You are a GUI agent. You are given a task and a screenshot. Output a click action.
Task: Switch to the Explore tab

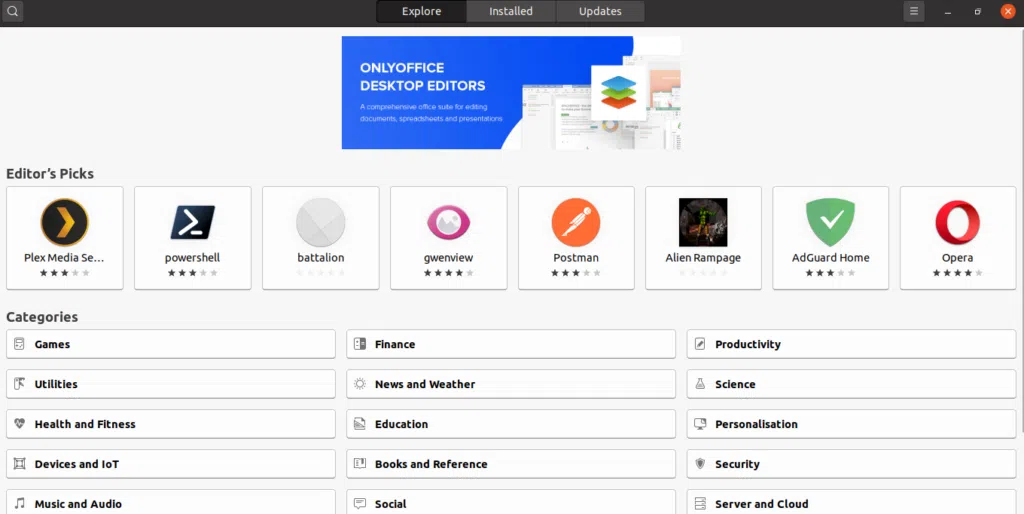coord(421,11)
